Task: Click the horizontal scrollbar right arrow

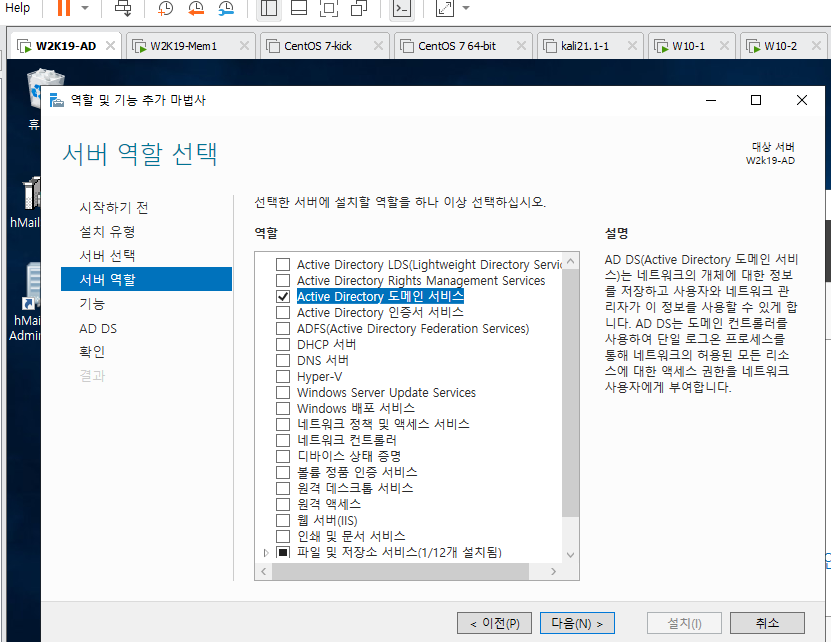Action: (553, 571)
